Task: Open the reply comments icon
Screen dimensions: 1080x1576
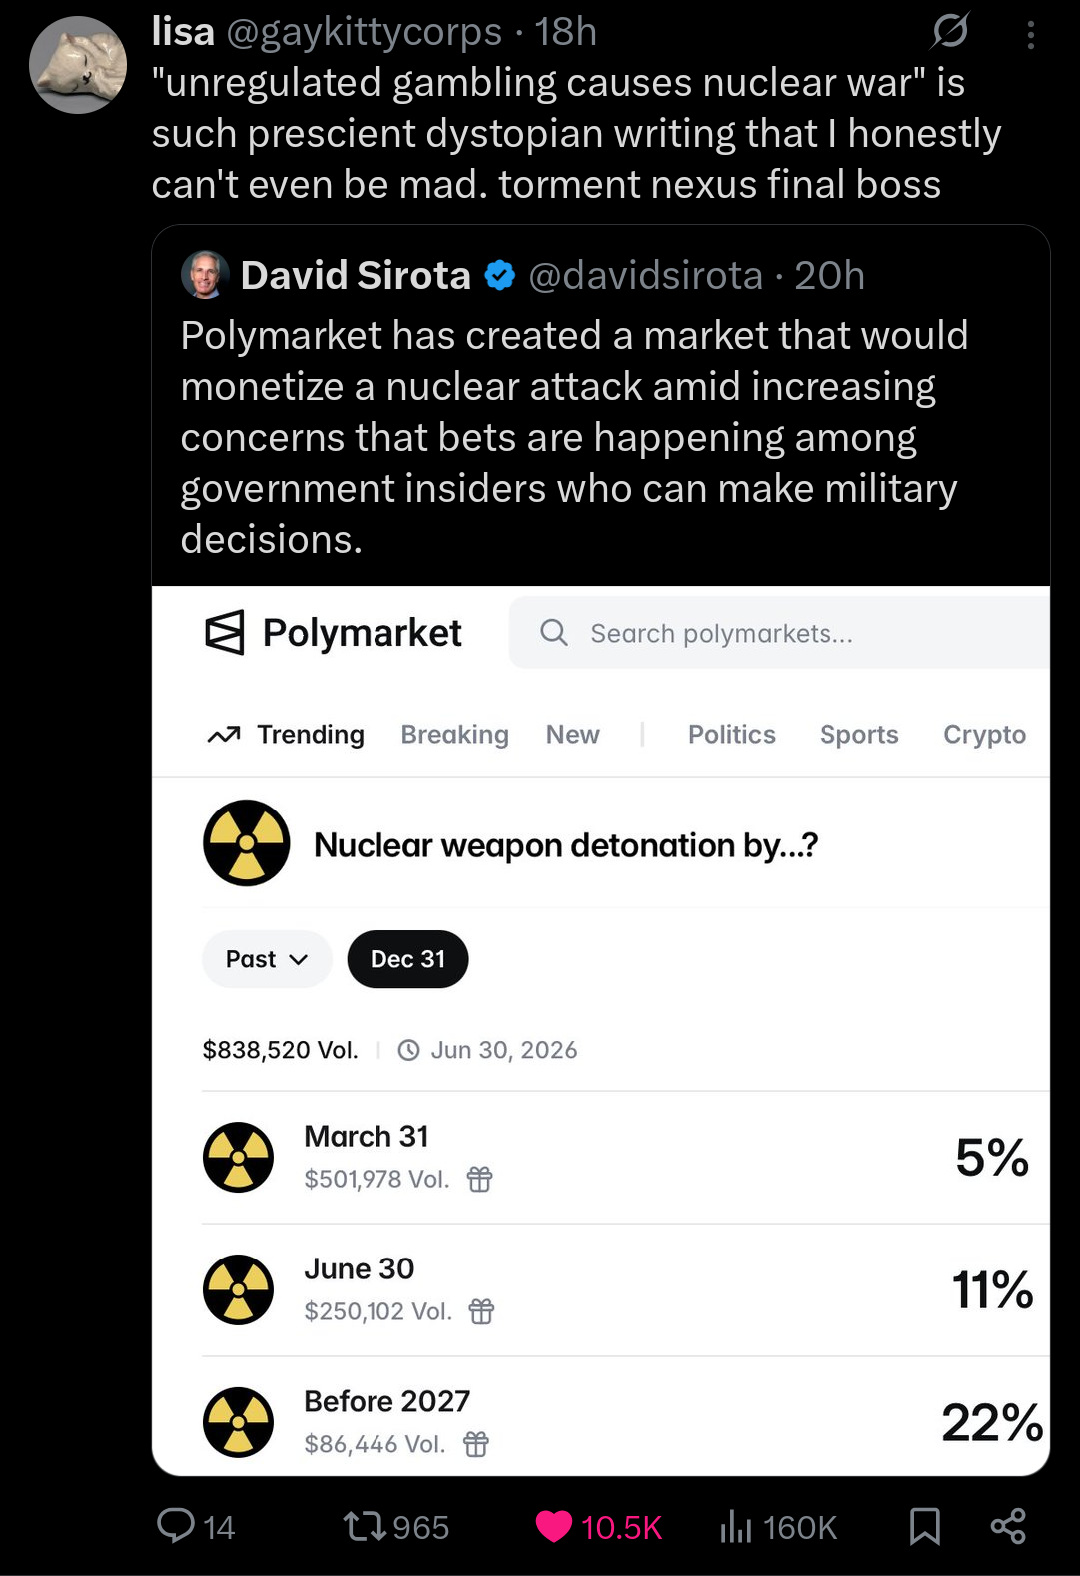Action: point(177,1526)
